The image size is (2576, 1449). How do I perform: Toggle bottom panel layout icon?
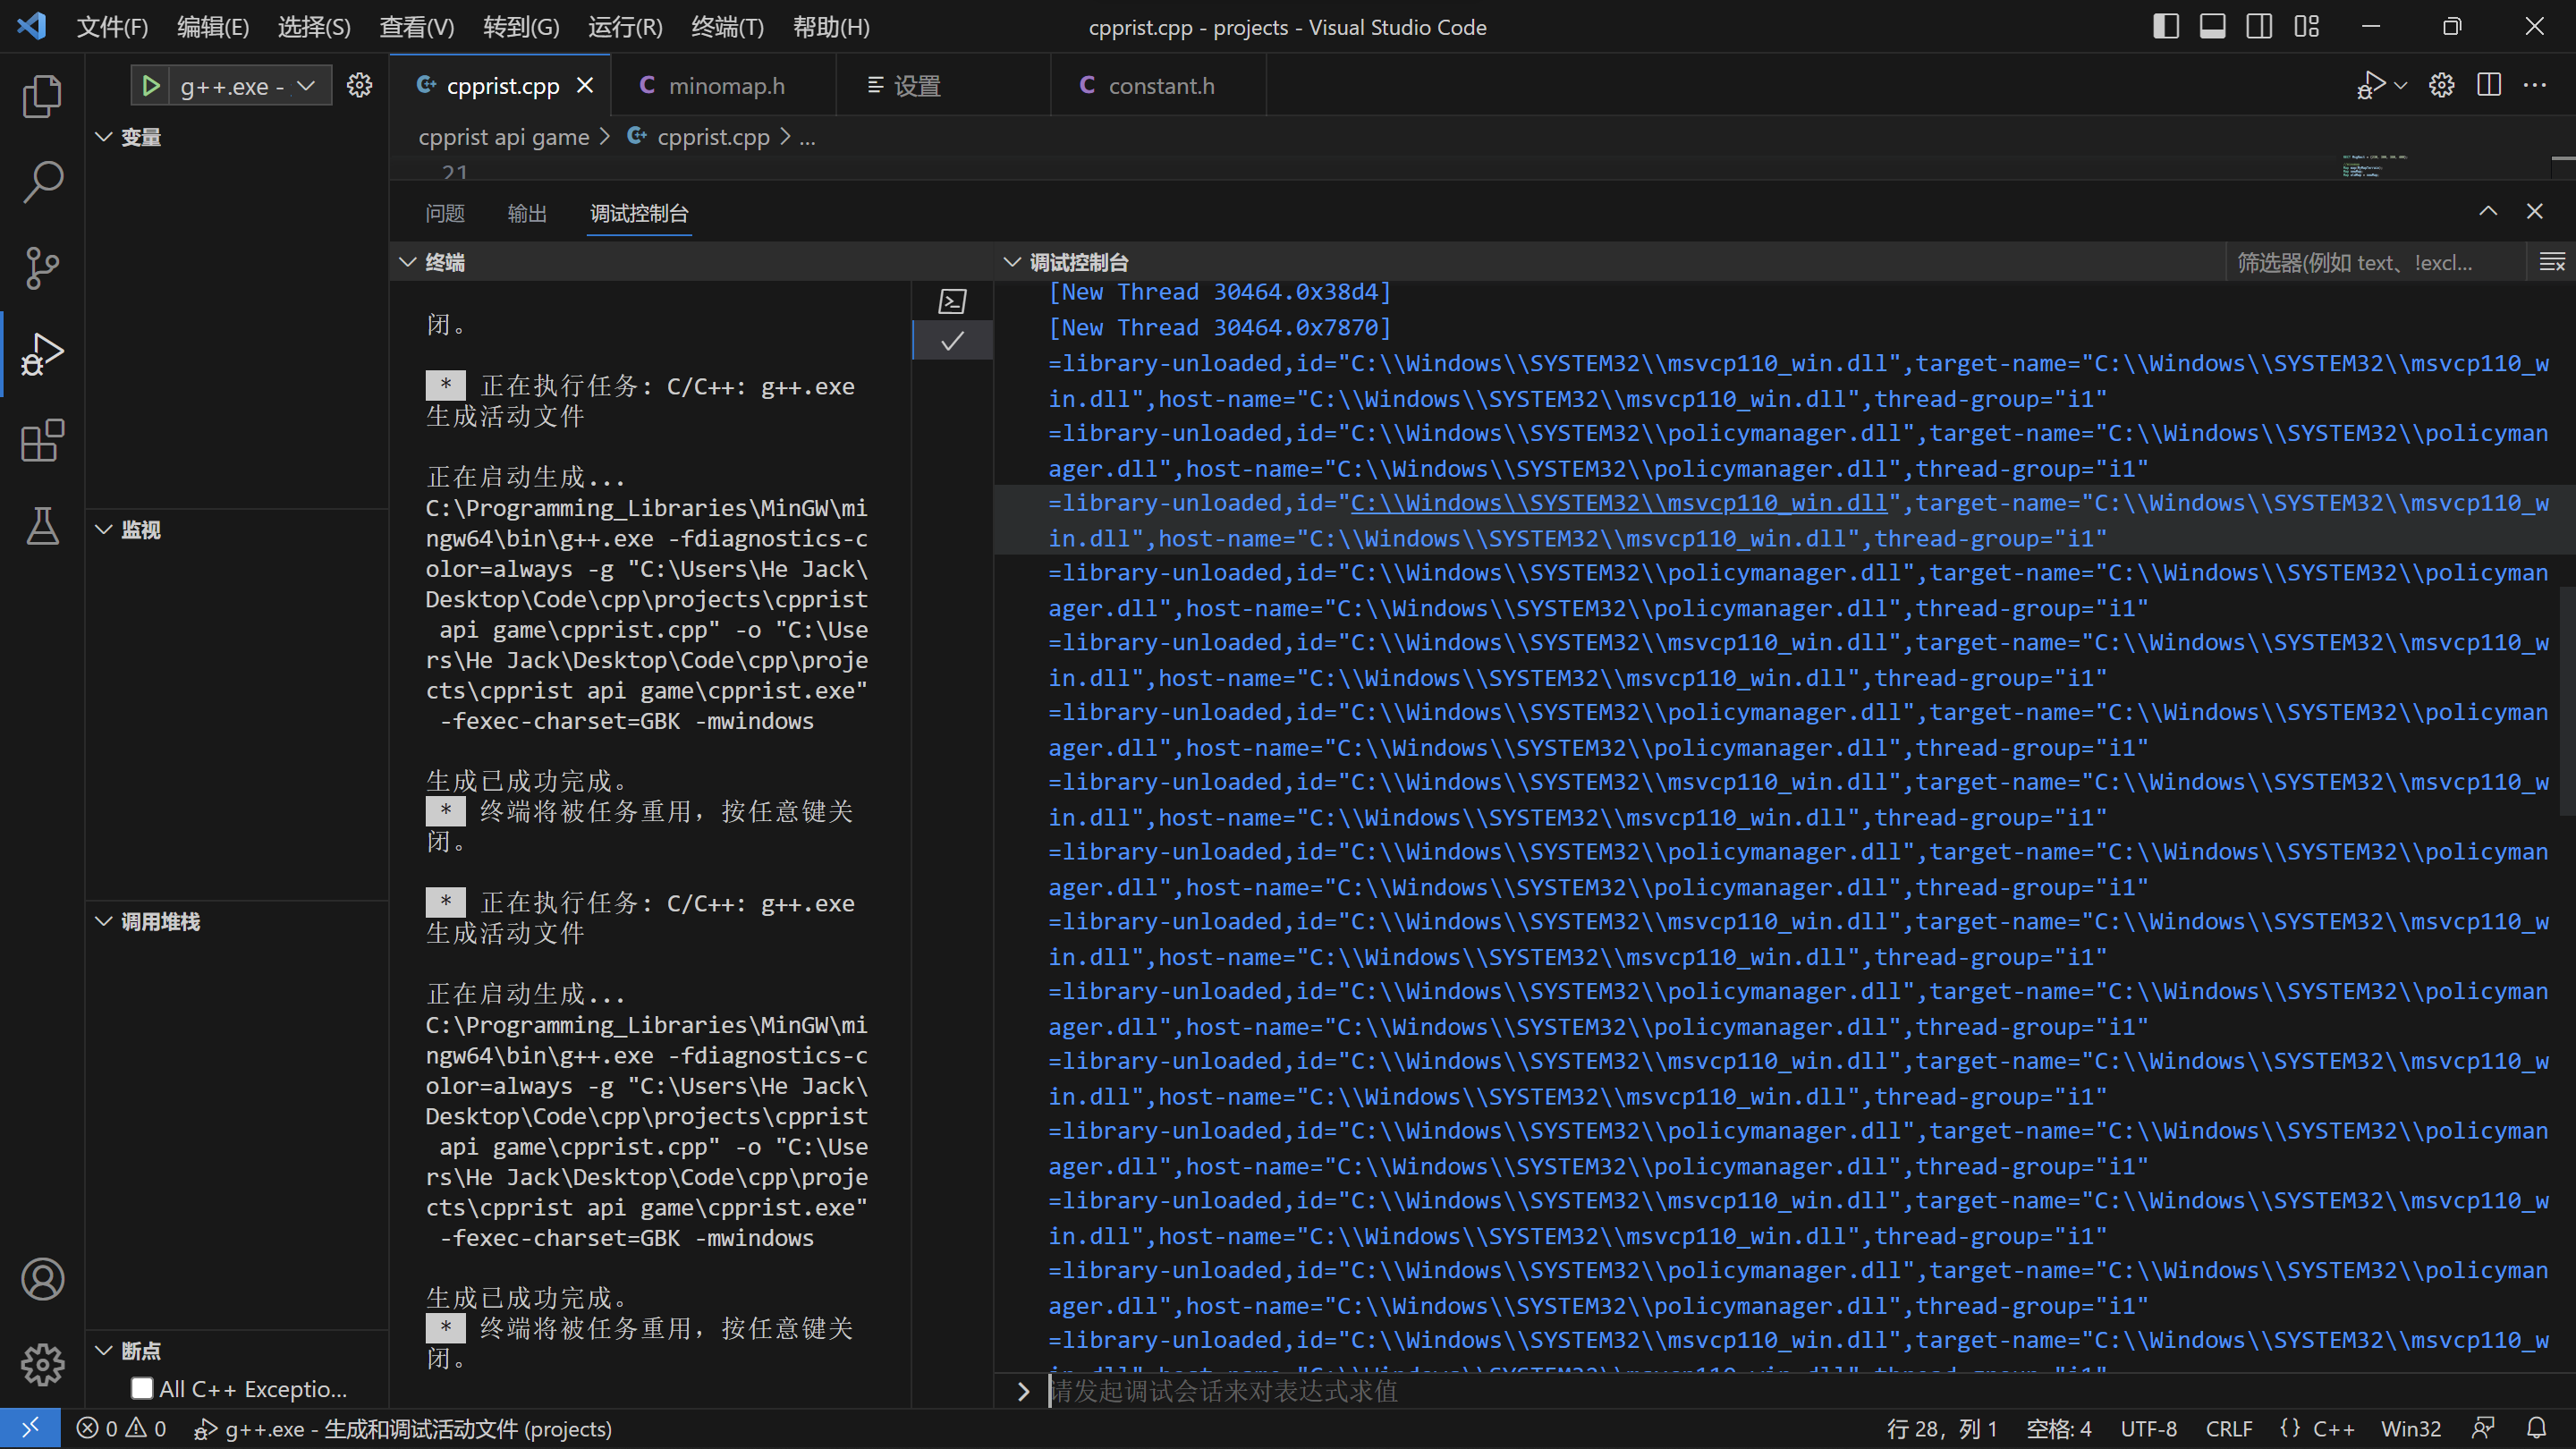point(2212,27)
